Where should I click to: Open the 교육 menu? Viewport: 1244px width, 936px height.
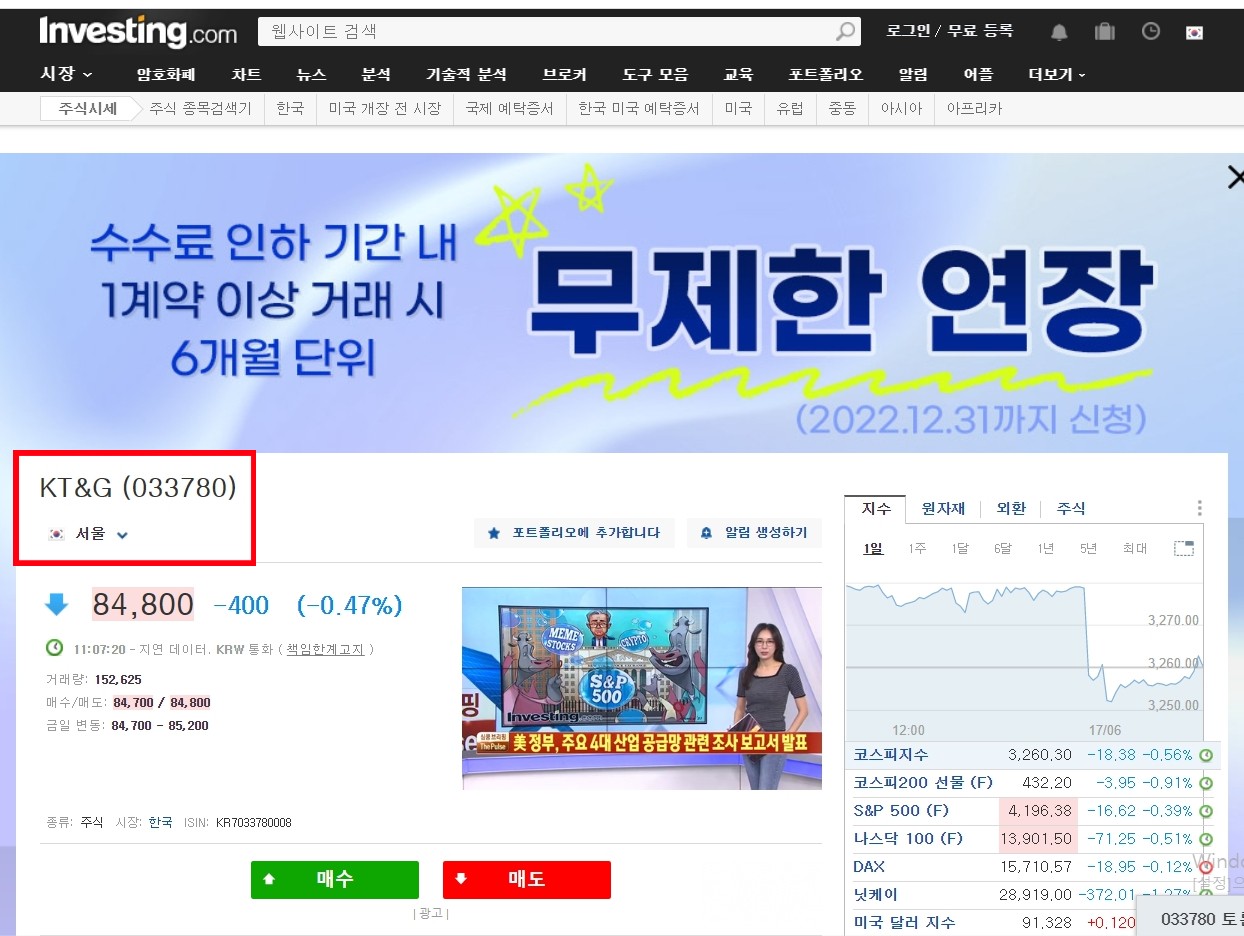pos(738,74)
